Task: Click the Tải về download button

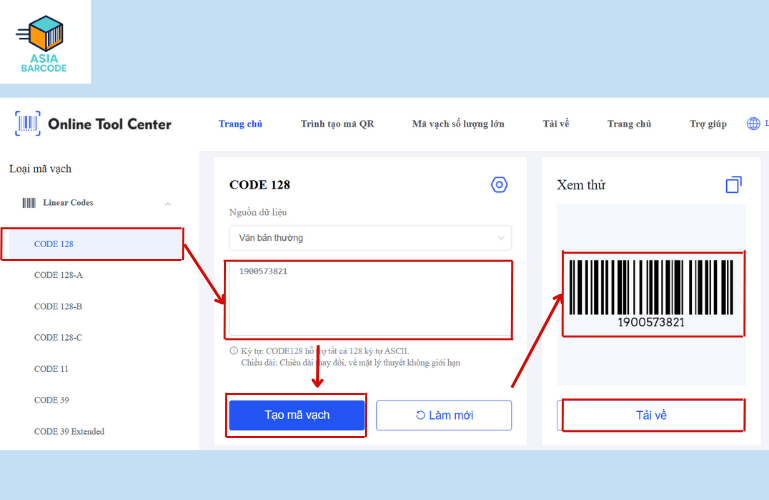Action: 651,415
